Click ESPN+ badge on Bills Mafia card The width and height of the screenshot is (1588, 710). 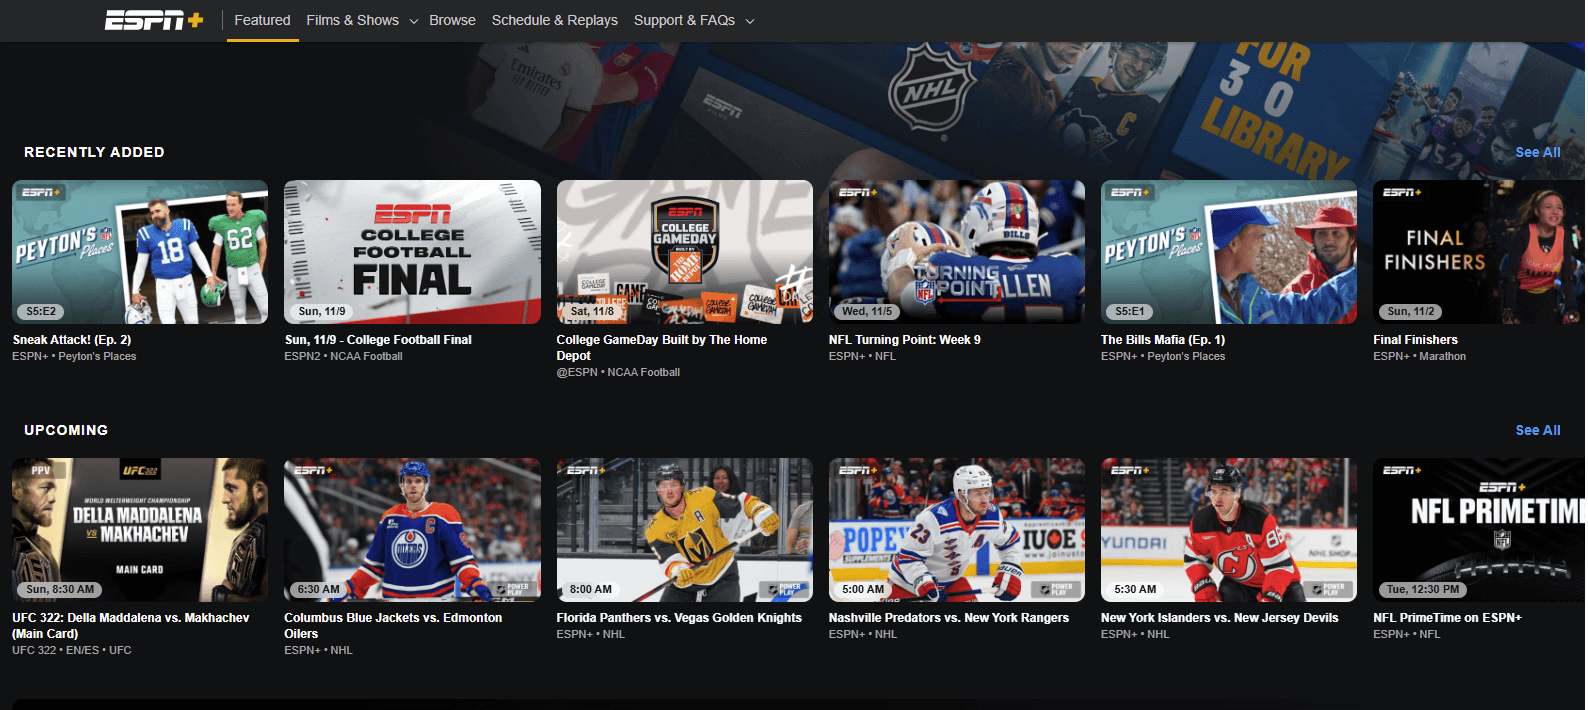(x=1130, y=192)
